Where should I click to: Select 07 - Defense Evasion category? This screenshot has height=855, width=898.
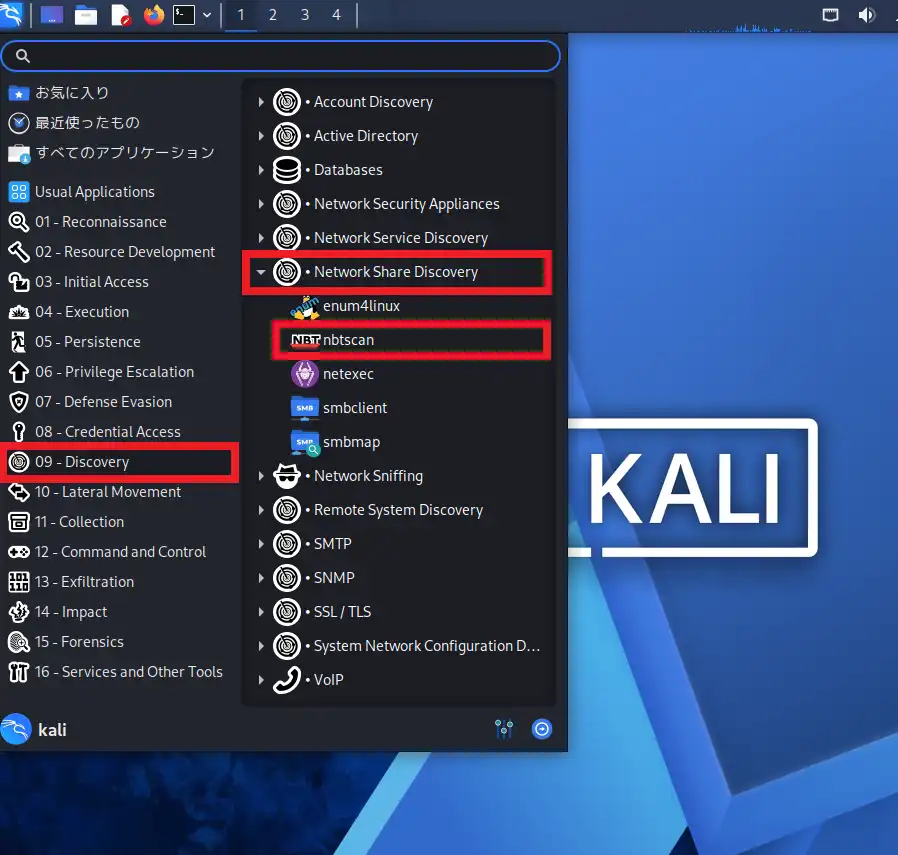pyautogui.click(x=120, y=401)
